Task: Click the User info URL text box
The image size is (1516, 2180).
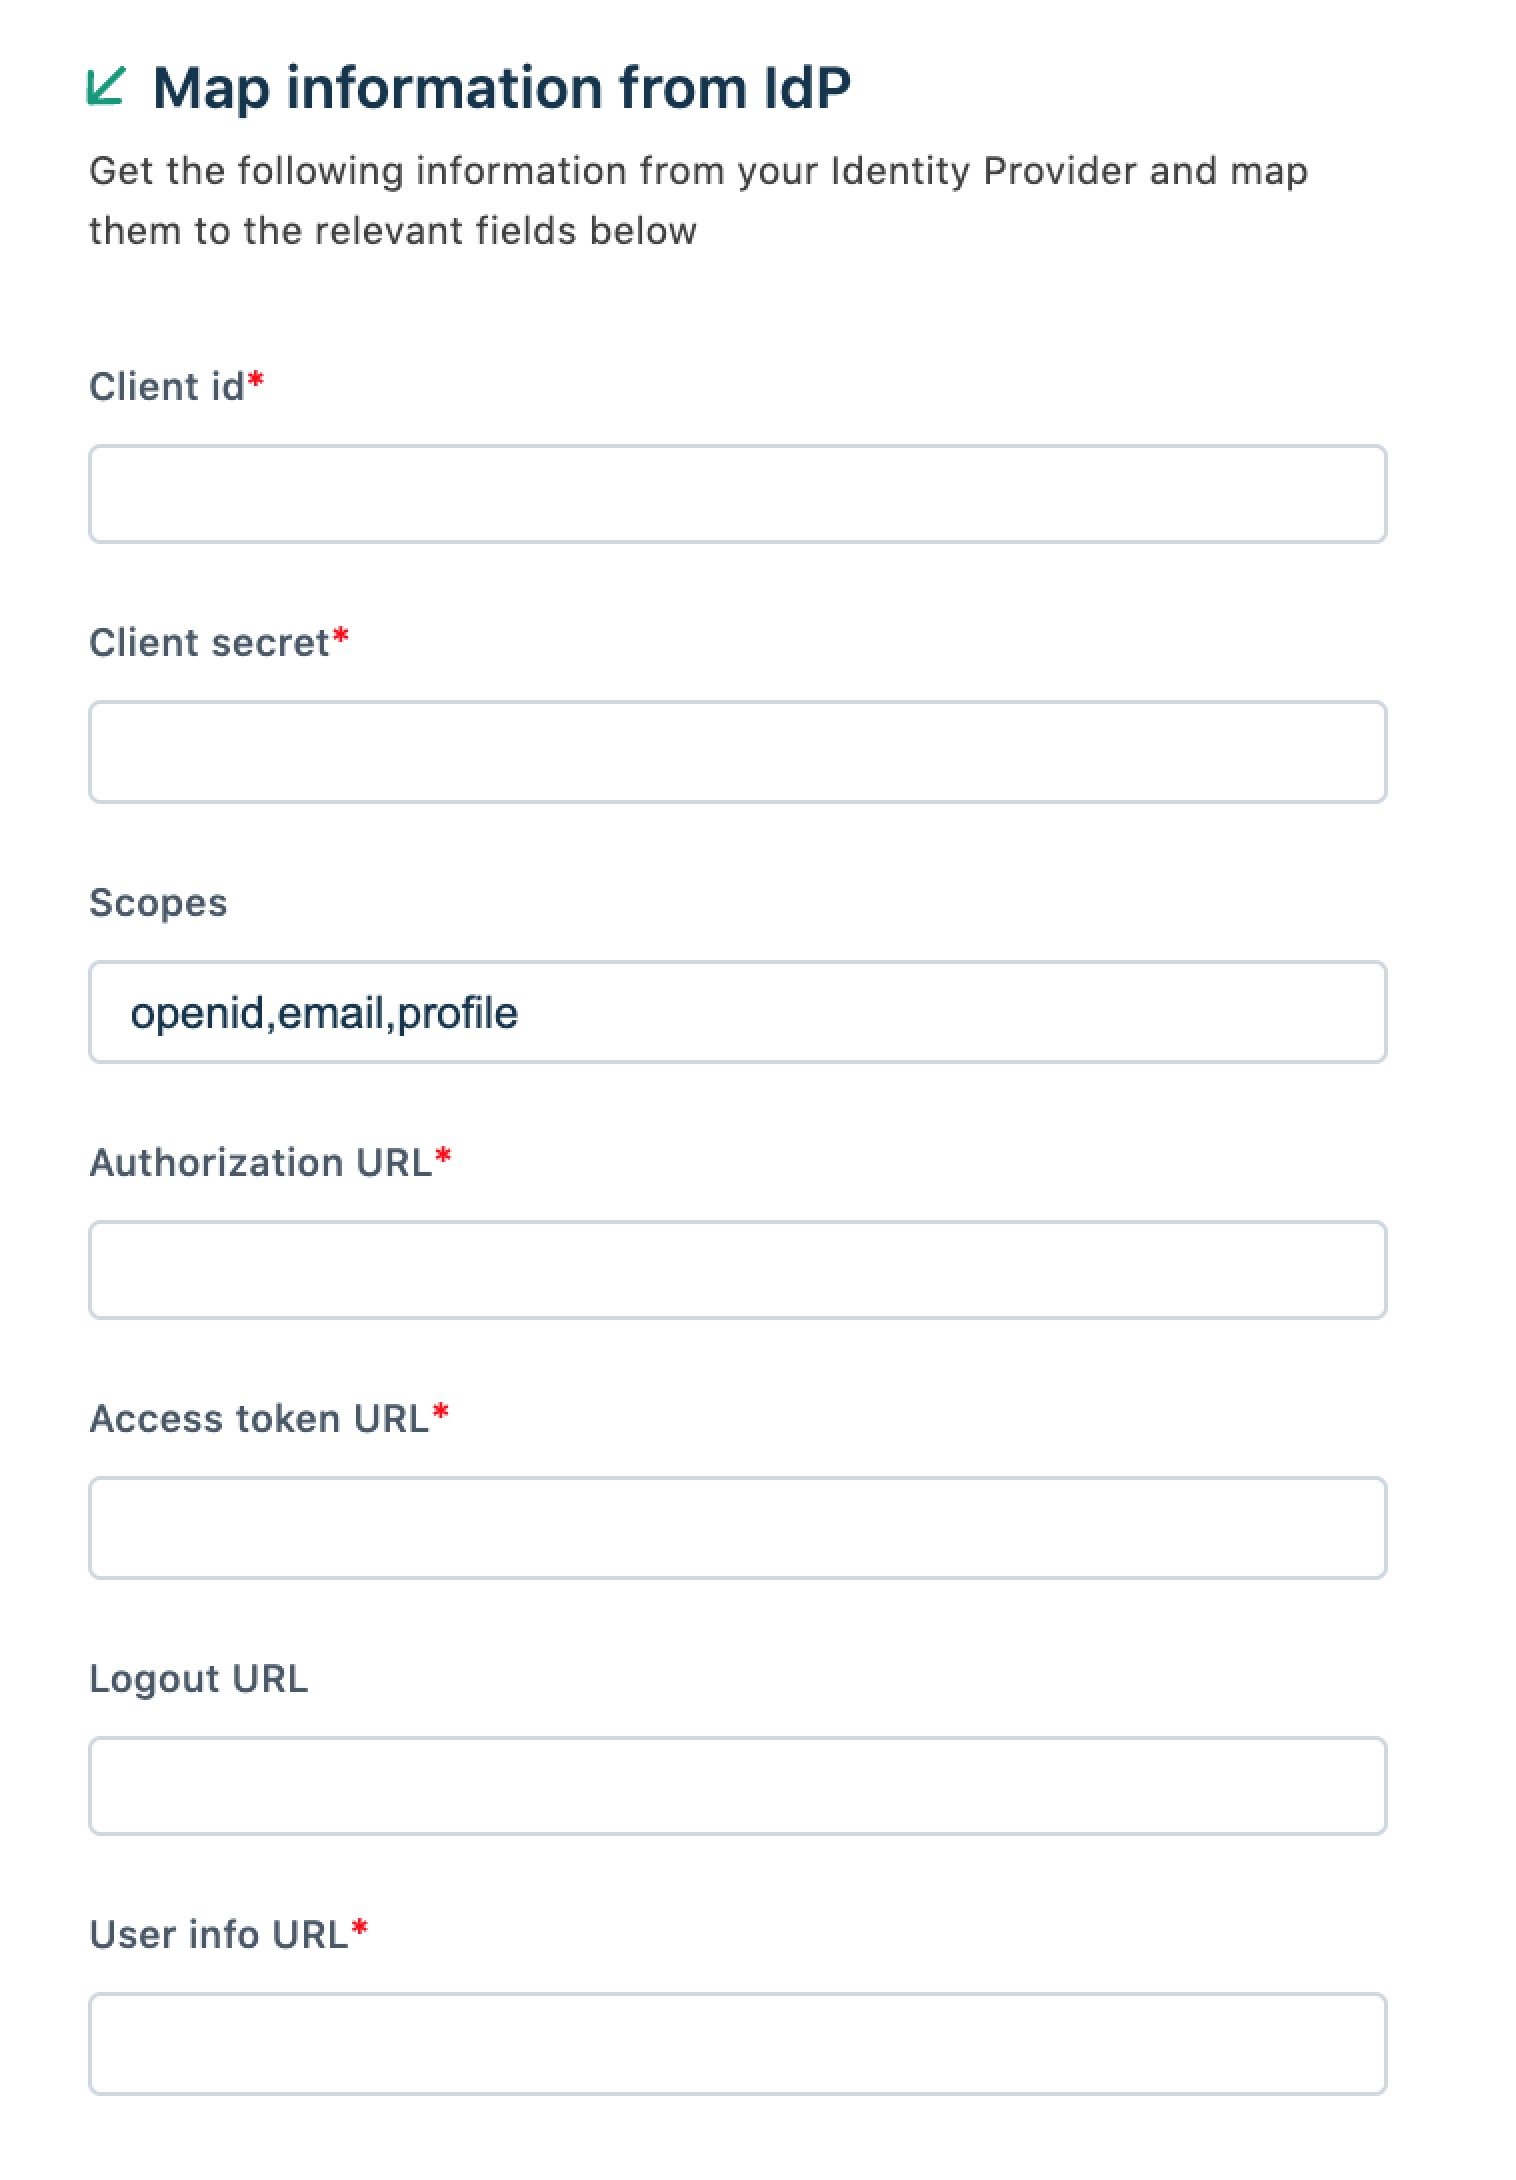Action: [737, 2044]
